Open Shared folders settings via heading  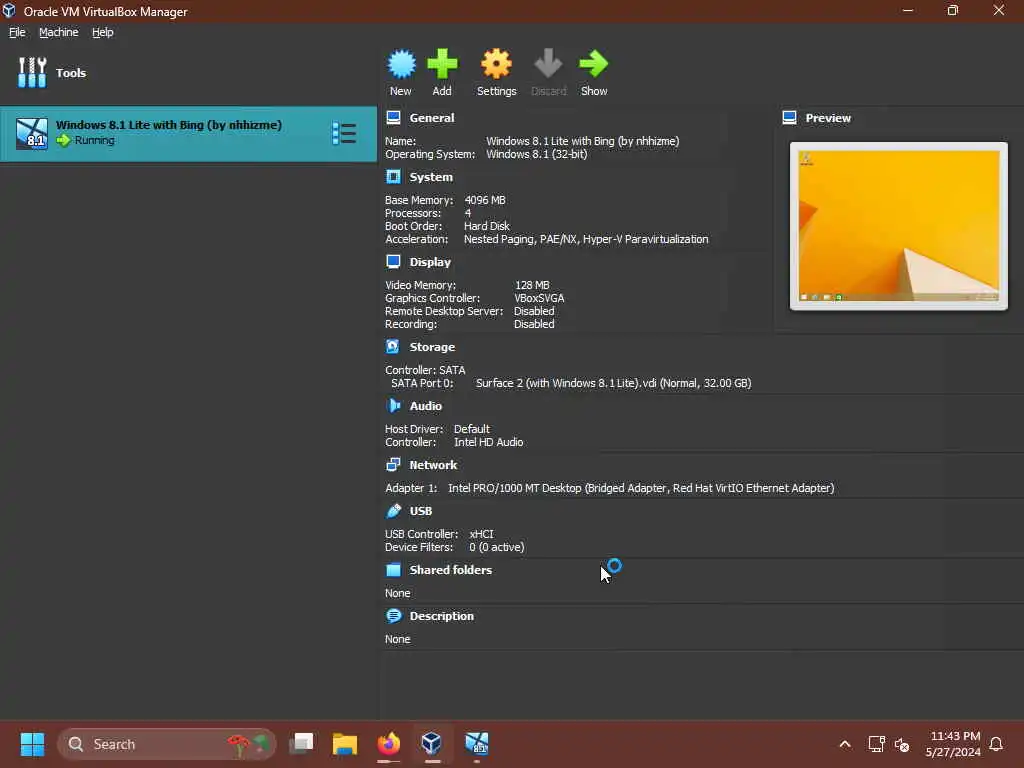coord(451,570)
